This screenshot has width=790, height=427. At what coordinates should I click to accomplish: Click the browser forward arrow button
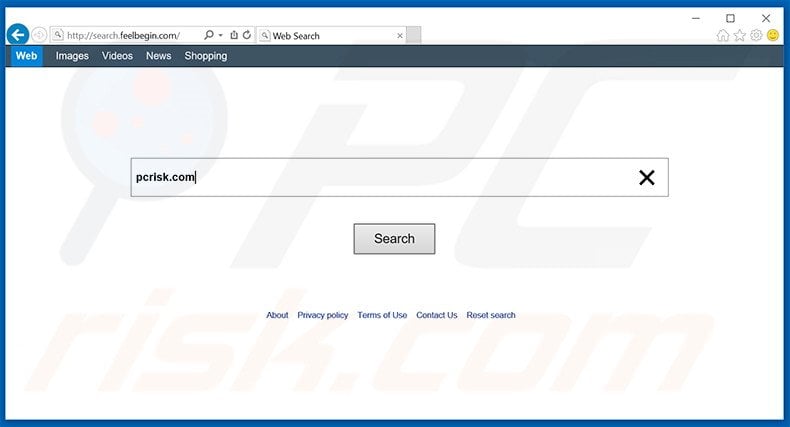coord(39,35)
